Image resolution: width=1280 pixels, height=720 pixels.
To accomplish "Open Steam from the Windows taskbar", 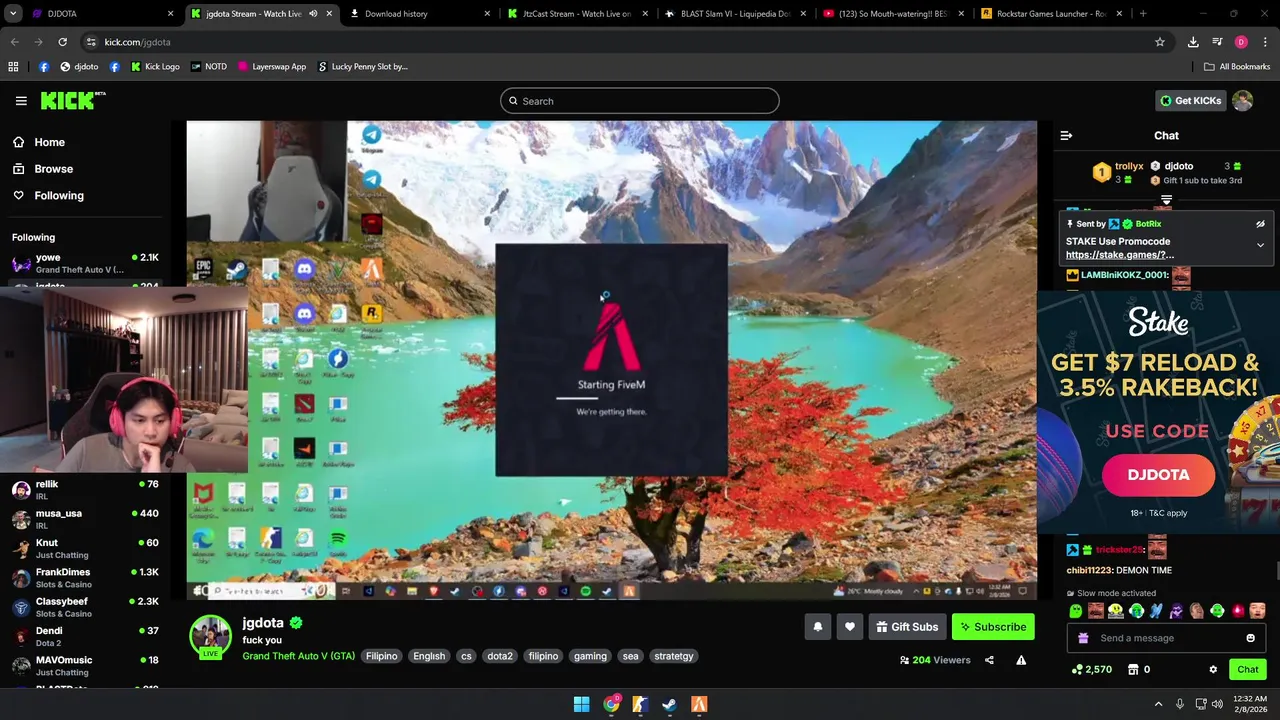I will 670,704.
